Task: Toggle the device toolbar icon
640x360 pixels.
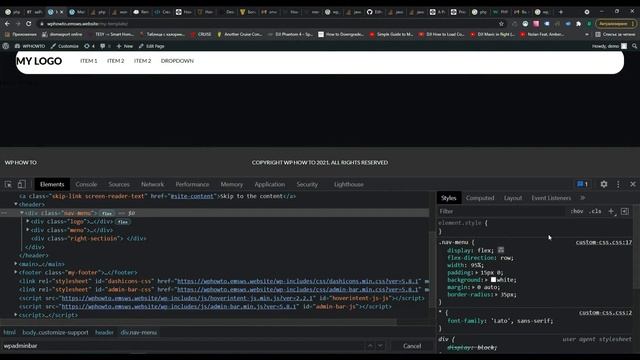Action: point(22,184)
